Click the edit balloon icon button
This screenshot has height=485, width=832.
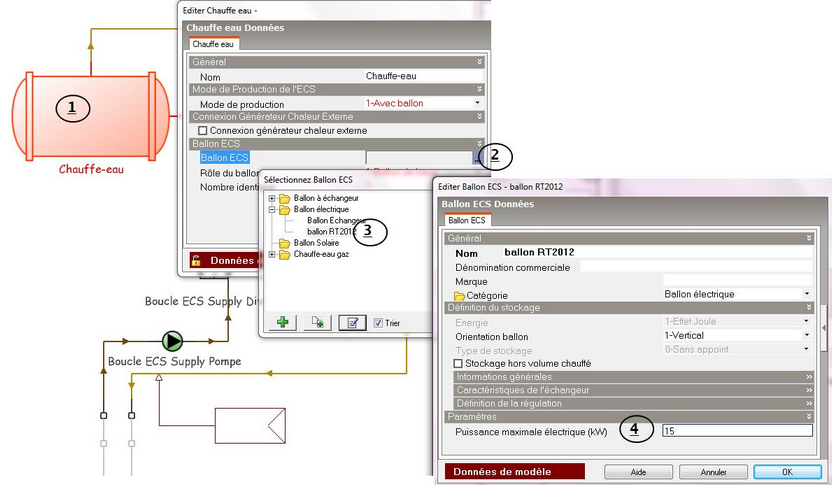tap(352, 323)
